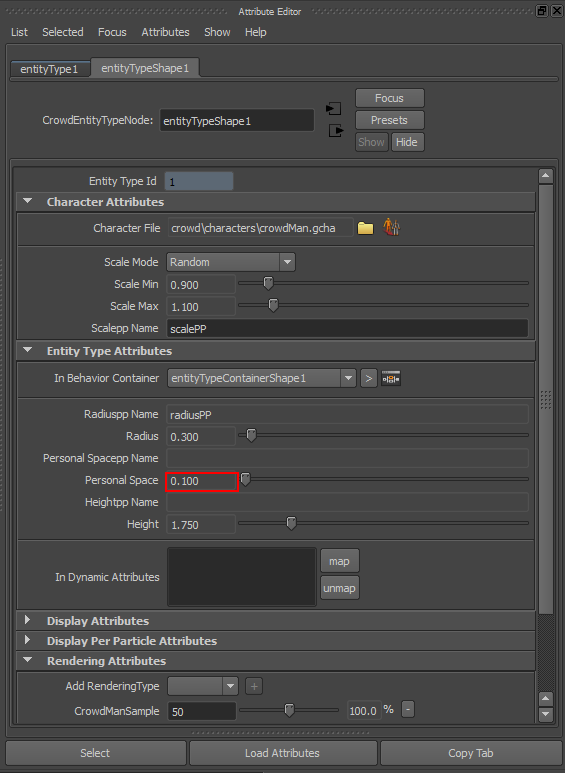Open the Scale Mode dropdown
565x773 pixels.
(x=231, y=262)
